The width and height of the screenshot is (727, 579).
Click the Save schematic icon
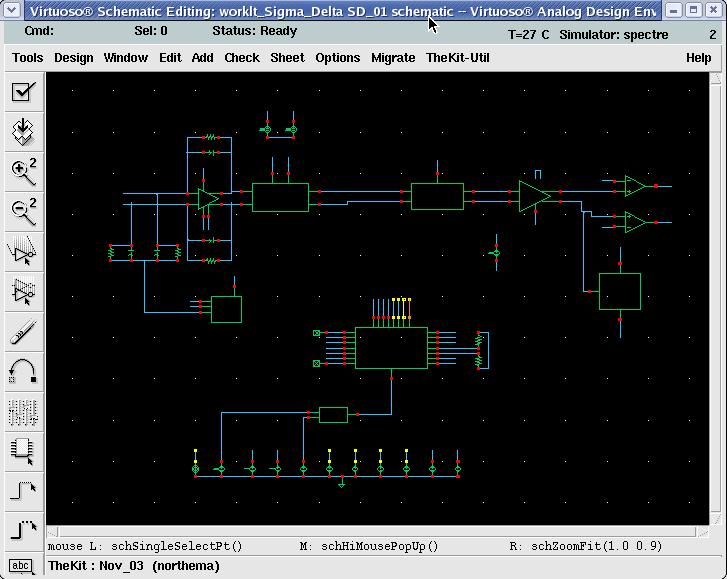[x=23, y=131]
